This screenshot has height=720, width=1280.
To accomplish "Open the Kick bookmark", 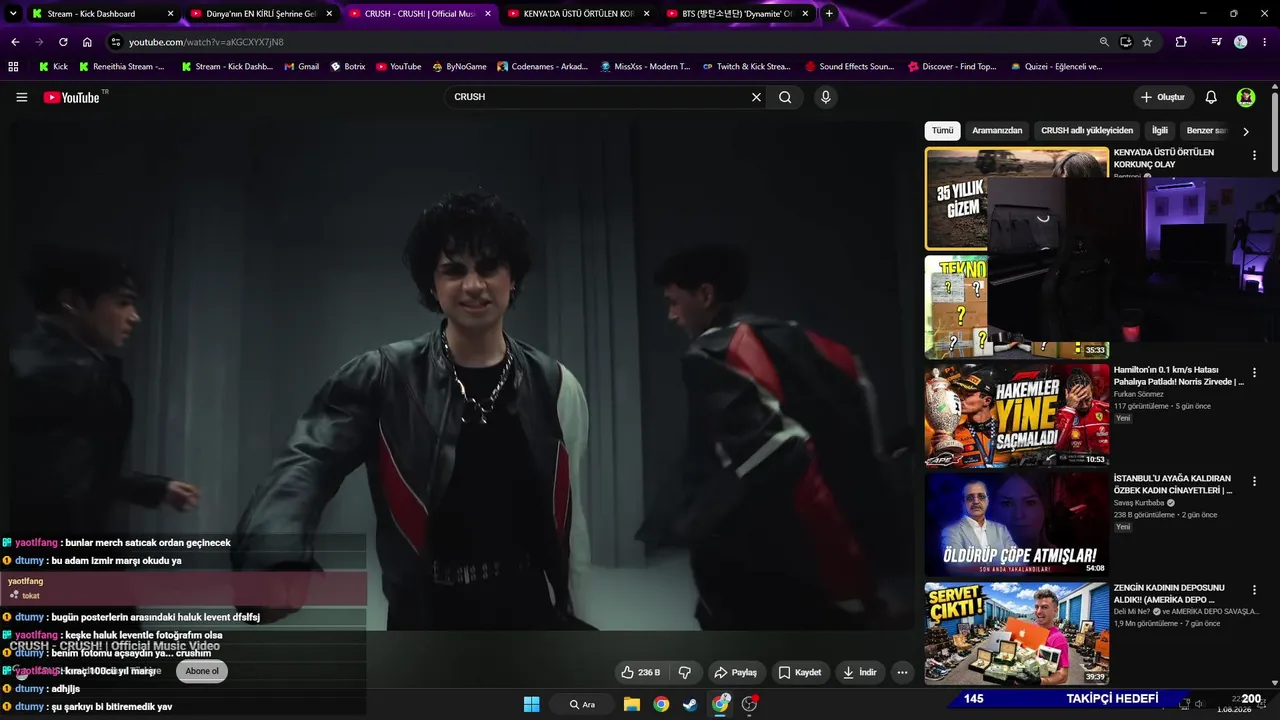I will [54, 67].
